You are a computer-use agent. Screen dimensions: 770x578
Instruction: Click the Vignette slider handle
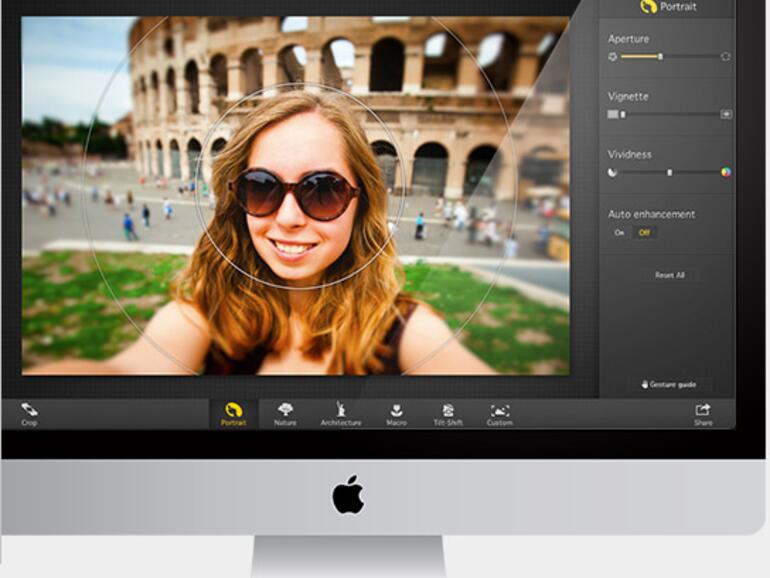623,114
